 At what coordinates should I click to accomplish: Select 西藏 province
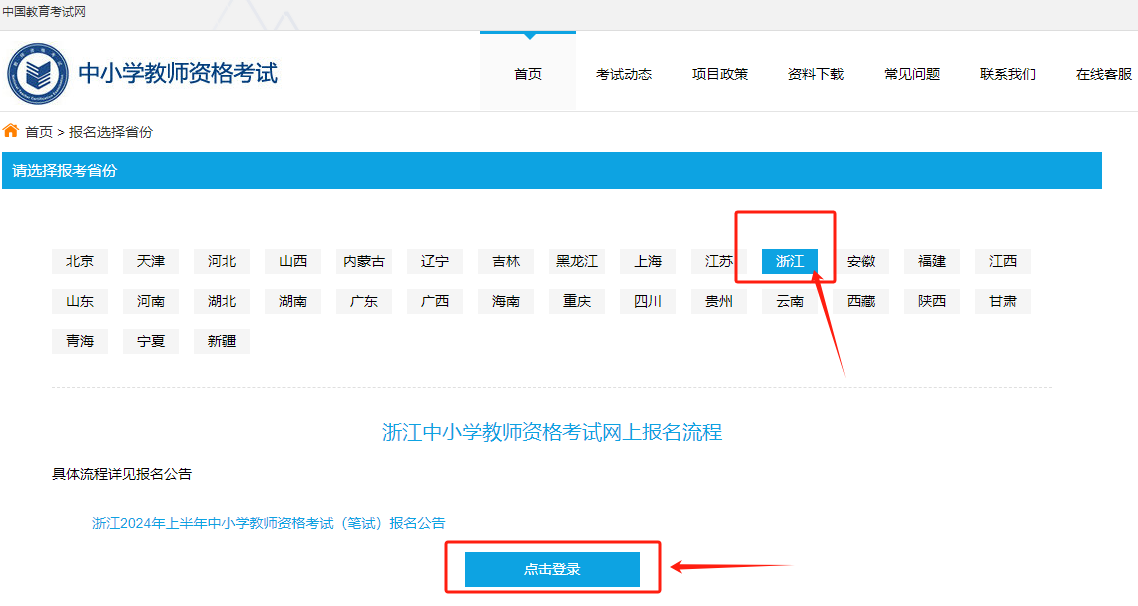pyautogui.click(x=860, y=301)
